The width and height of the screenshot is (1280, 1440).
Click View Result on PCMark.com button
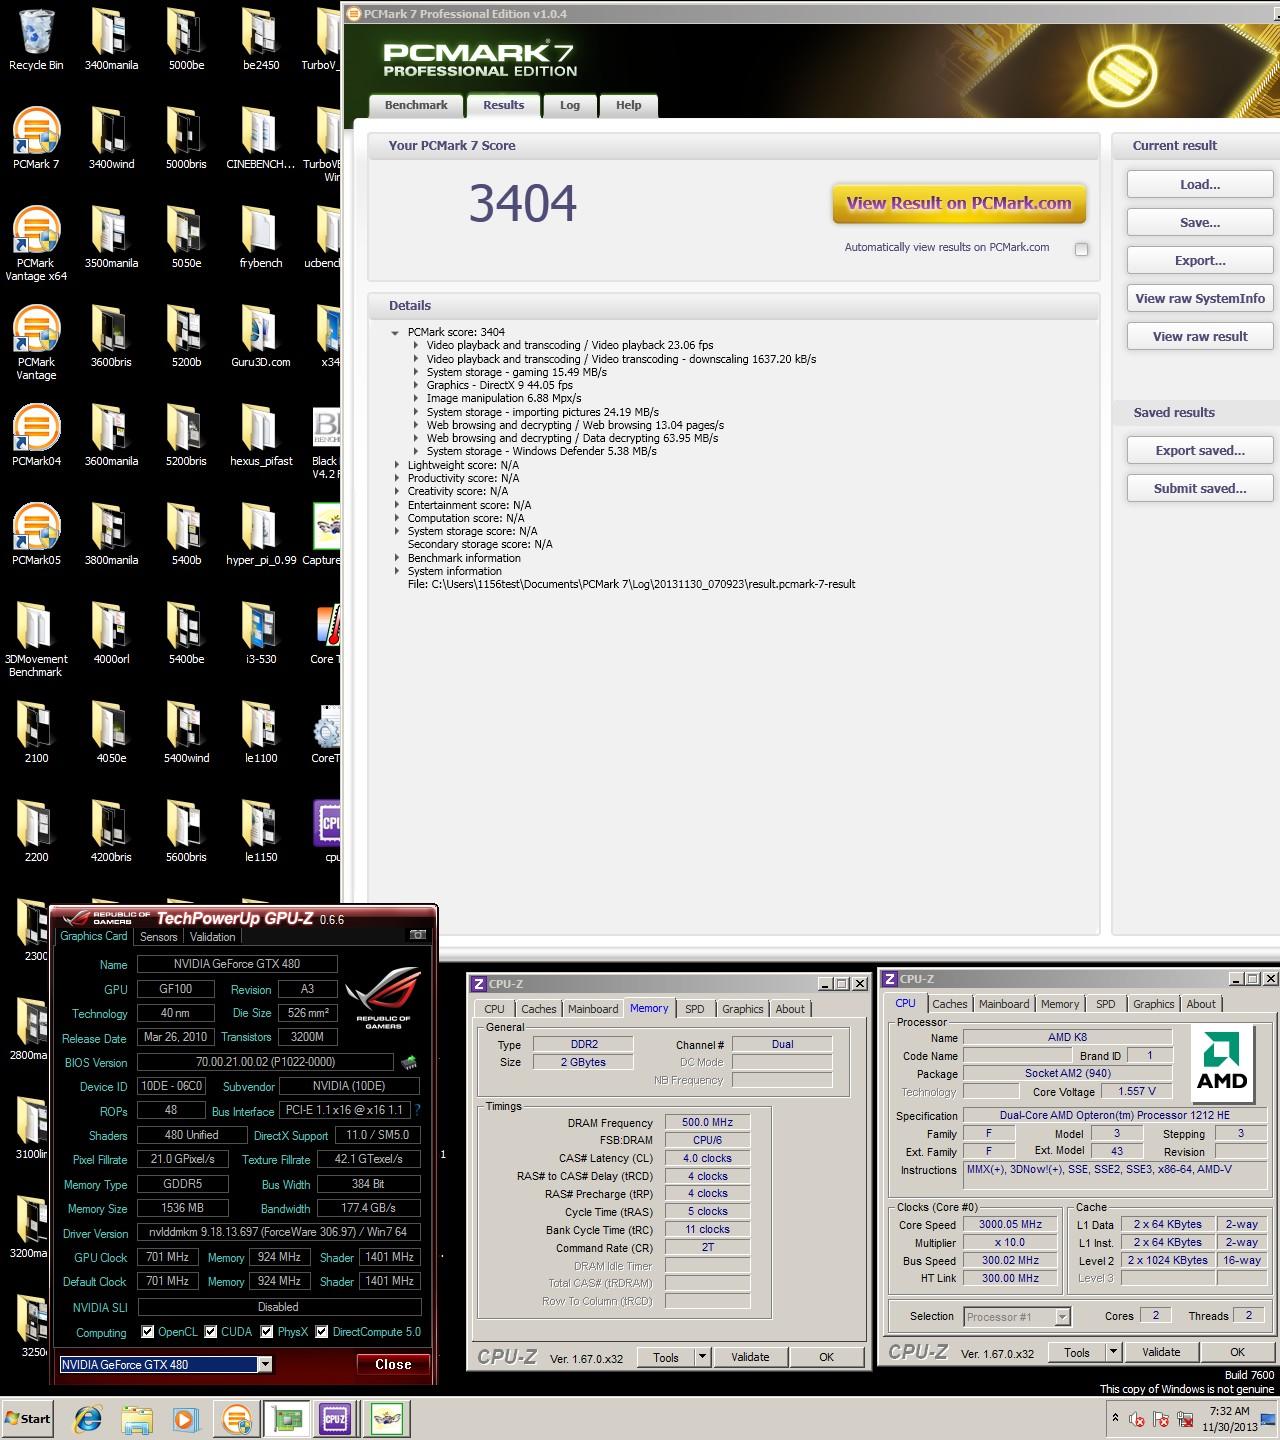coord(959,204)
